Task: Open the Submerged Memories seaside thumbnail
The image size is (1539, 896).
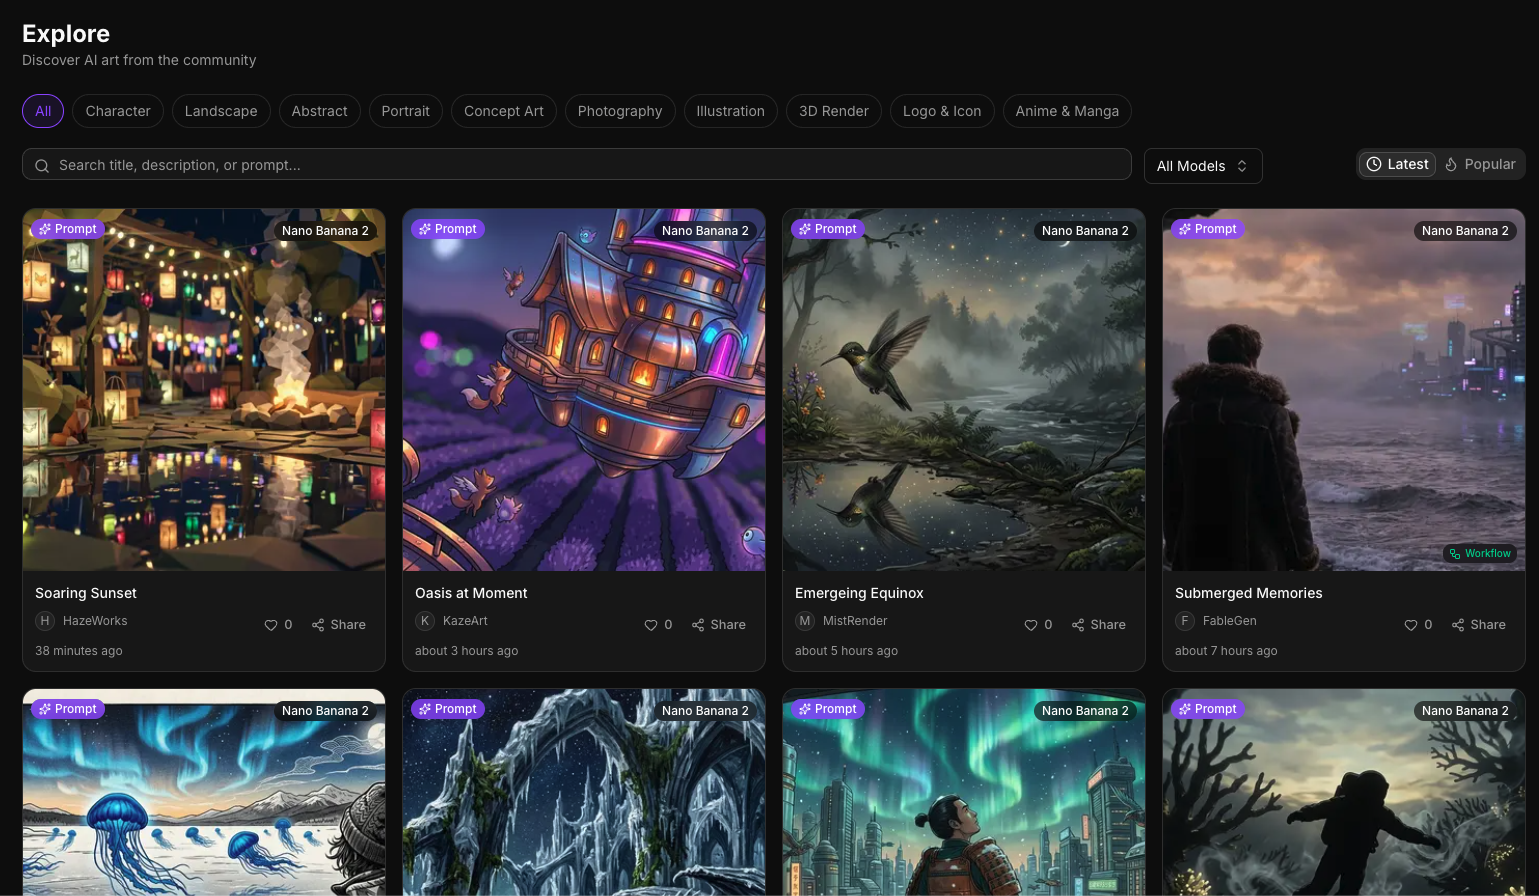Action: coord(1344,390)
